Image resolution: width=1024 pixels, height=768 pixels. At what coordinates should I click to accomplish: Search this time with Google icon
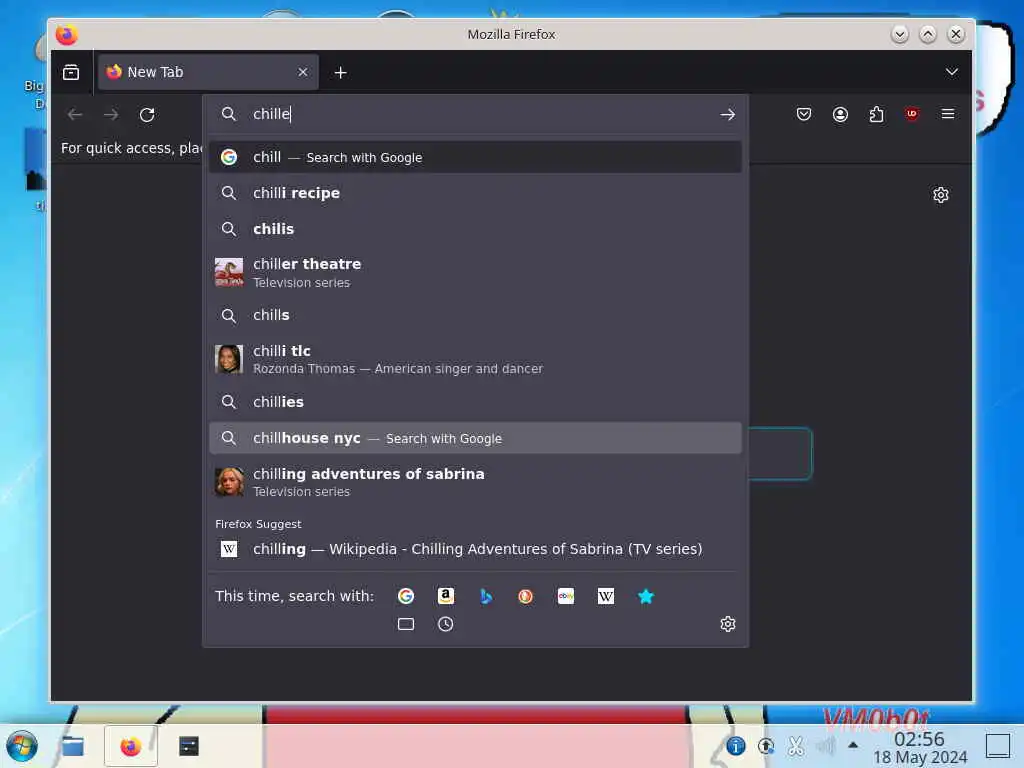point(406,596)
